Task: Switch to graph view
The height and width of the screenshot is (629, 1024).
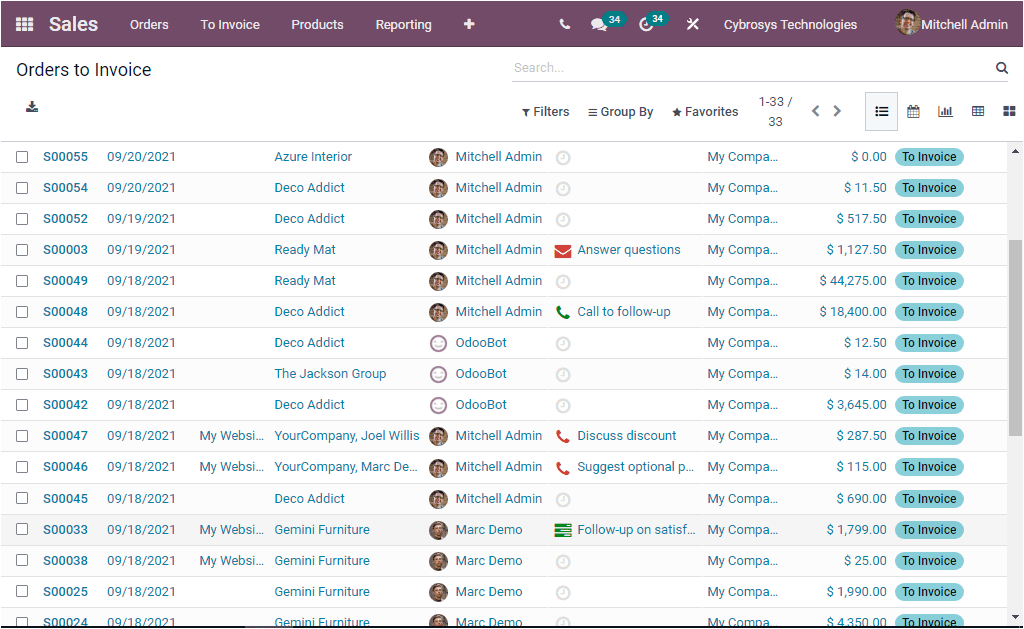Action: click(x=945, y=111)
